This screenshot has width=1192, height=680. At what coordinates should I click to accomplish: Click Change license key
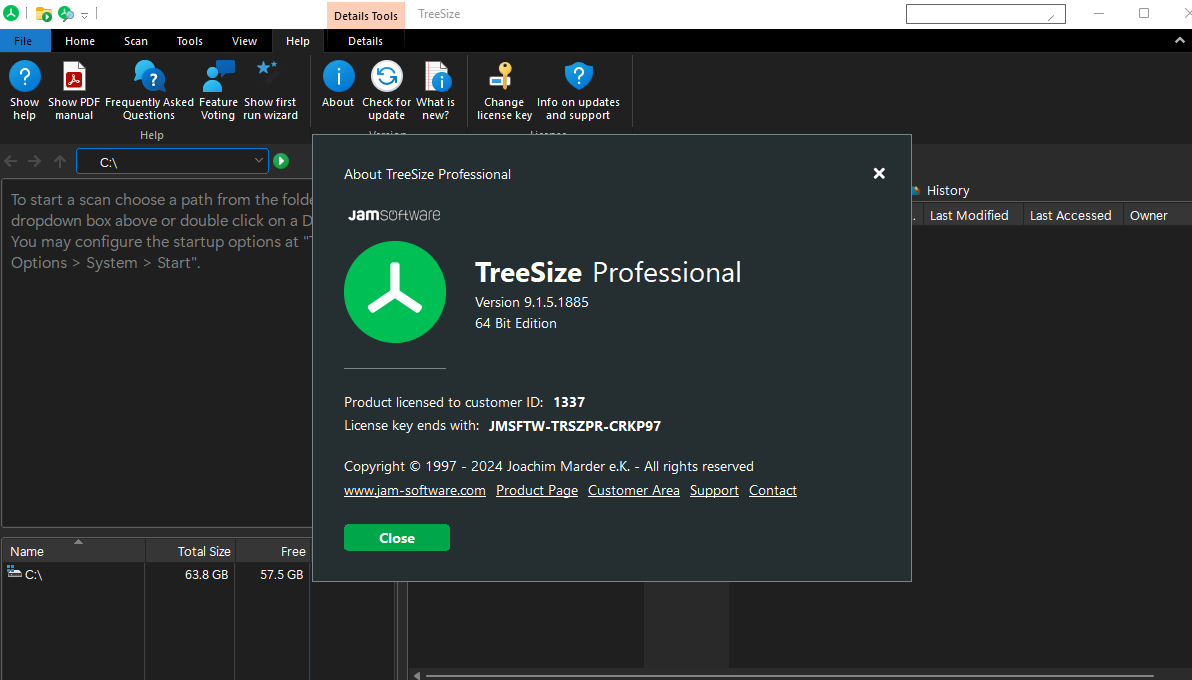[x=504, y=91]
